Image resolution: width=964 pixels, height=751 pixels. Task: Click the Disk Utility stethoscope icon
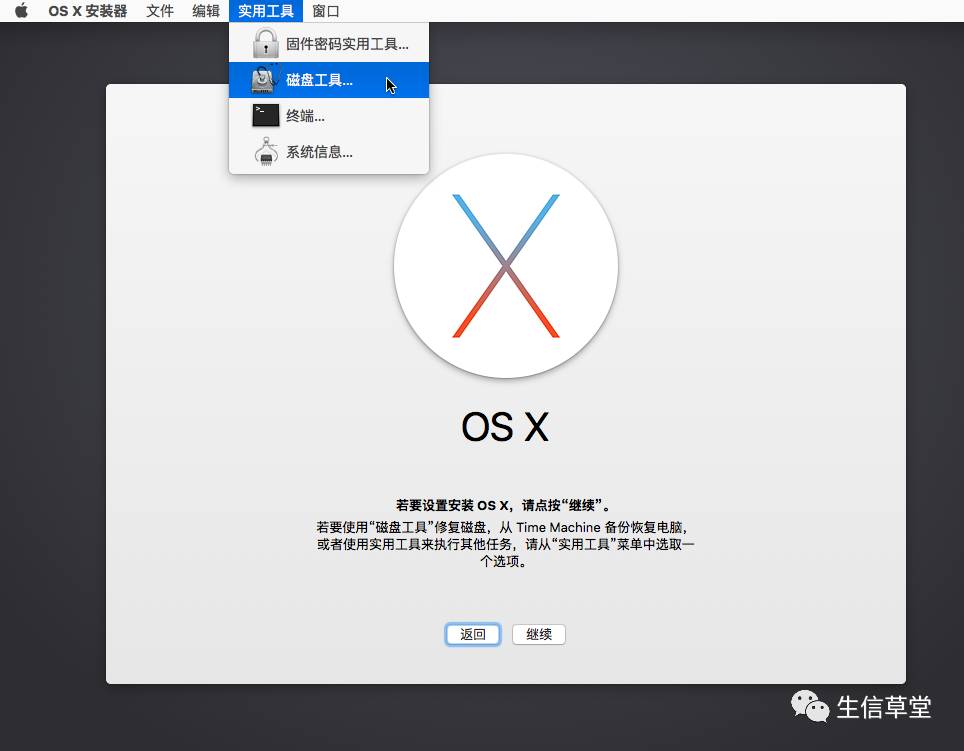[266, 79]
